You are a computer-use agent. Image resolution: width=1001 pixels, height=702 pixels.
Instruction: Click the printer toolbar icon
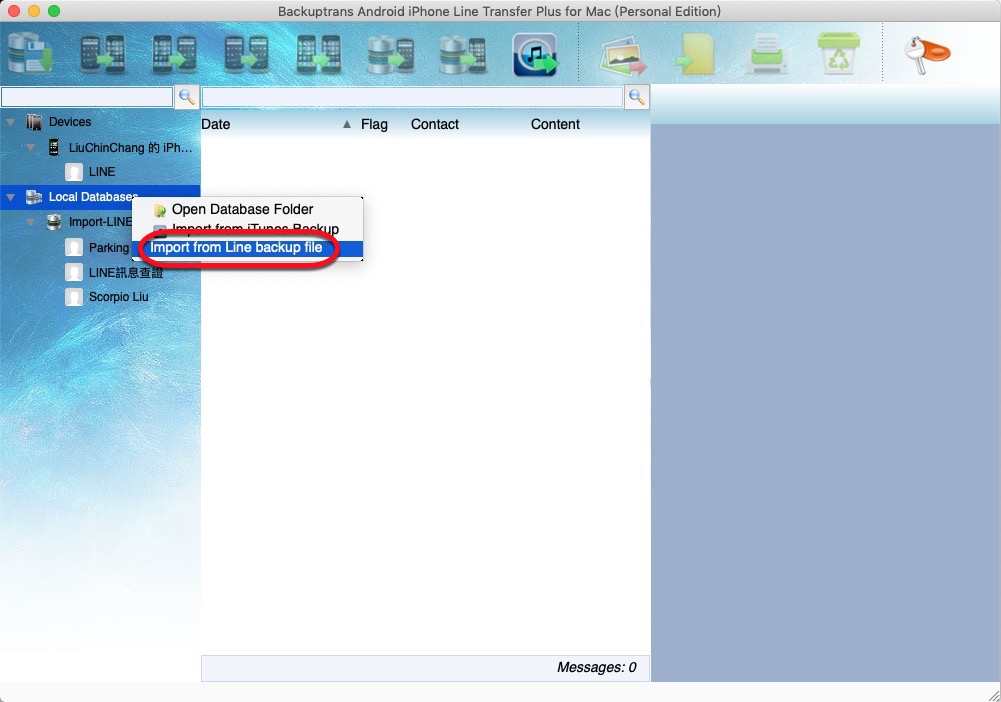(x=767, y=54)
